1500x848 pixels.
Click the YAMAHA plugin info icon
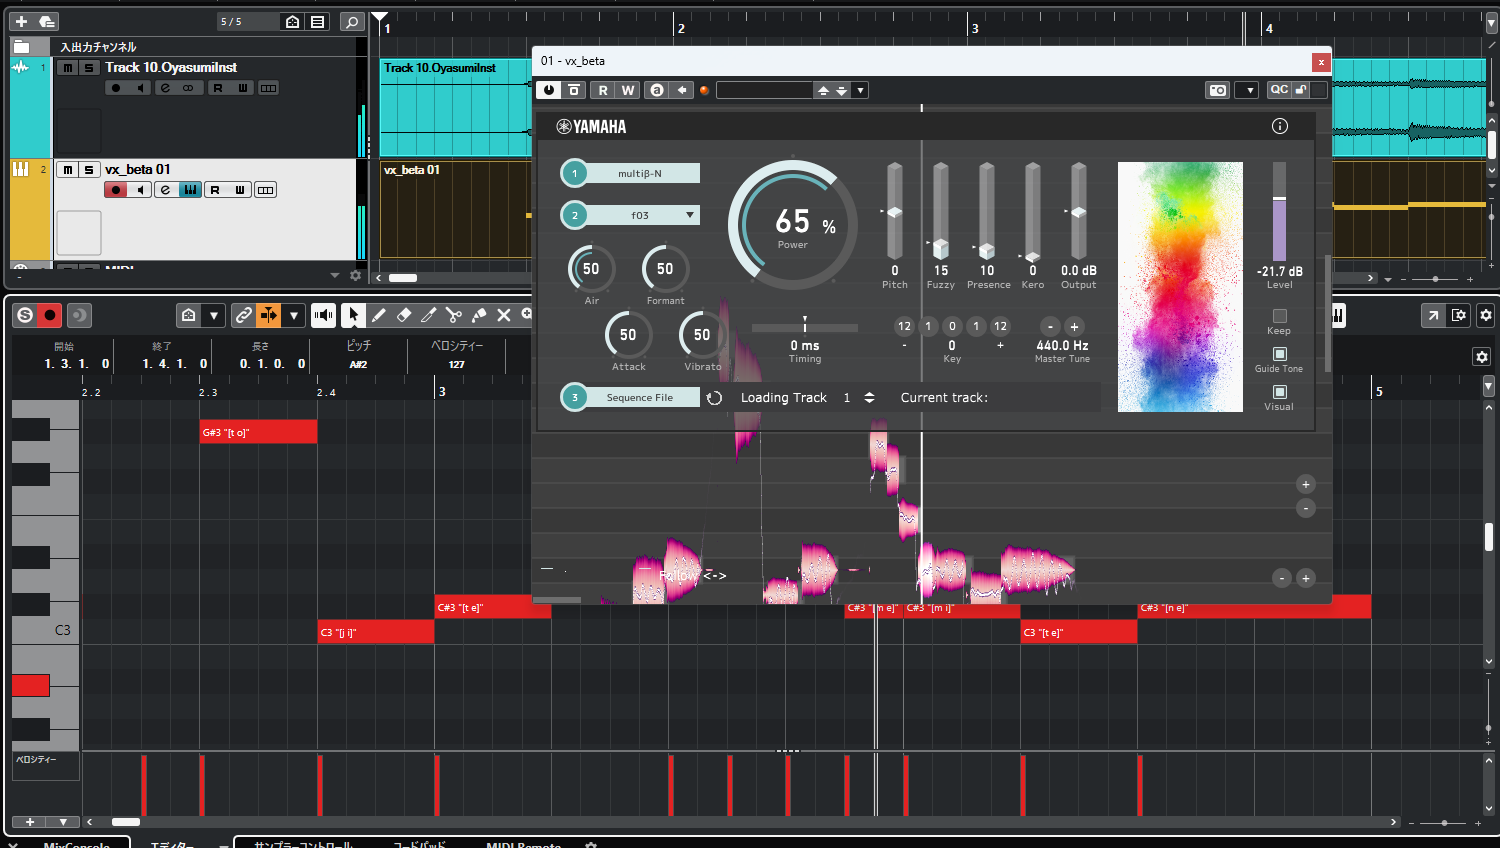(1279, 126)
